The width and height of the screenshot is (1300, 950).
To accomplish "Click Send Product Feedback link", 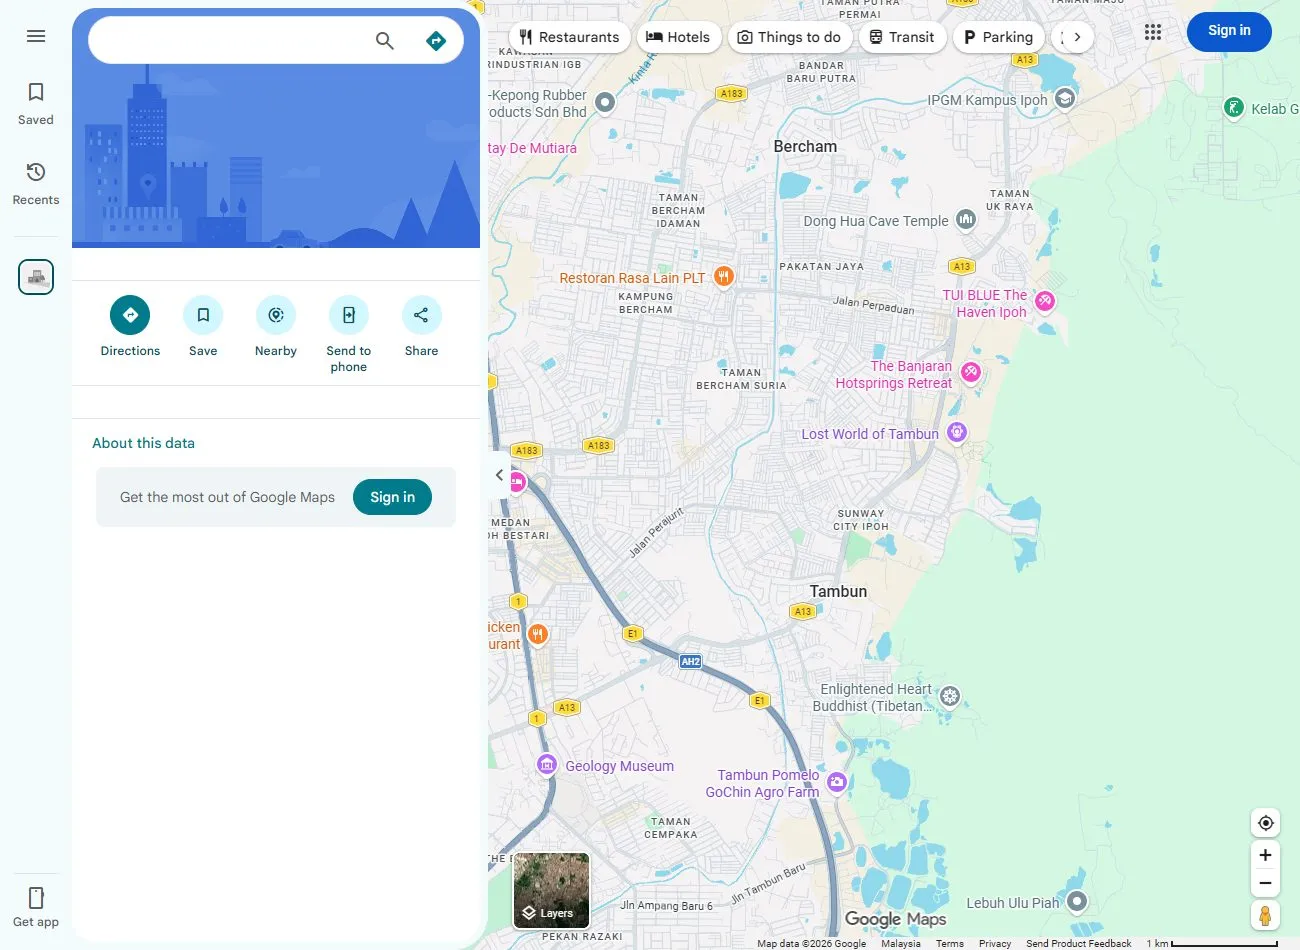I will point(1079,943).
